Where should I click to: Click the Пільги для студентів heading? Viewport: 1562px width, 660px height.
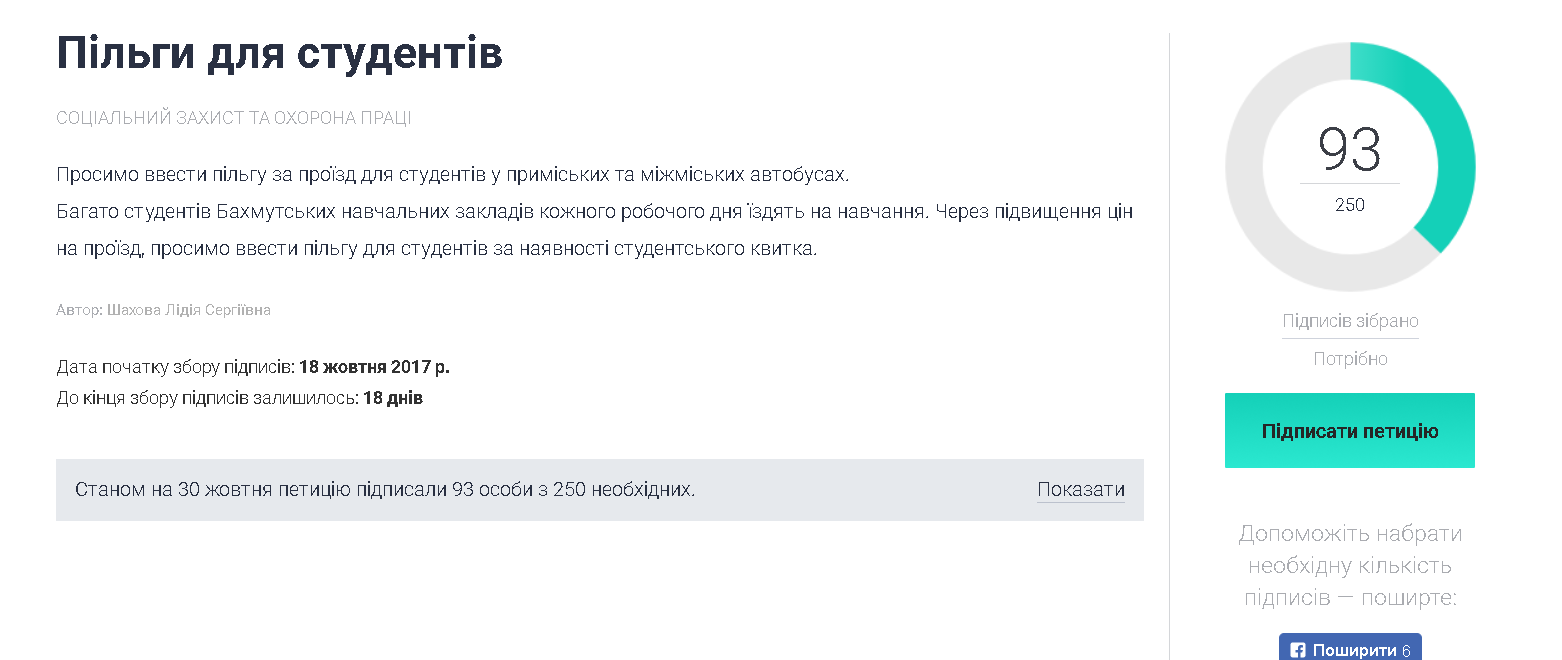[x=280, y=54]
